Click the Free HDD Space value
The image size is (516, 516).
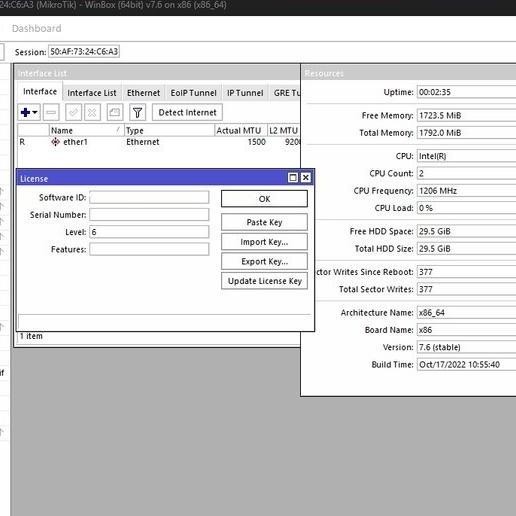tap(466, 231)
